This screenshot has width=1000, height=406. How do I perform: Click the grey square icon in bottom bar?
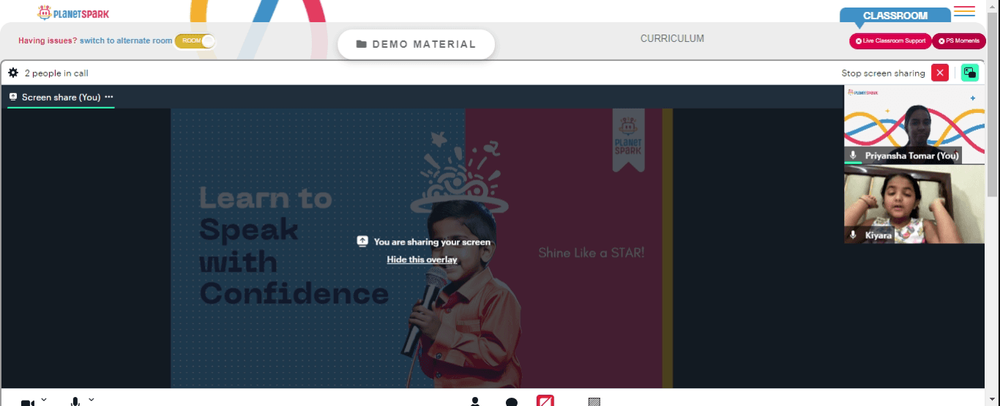[x=594, y=402]
